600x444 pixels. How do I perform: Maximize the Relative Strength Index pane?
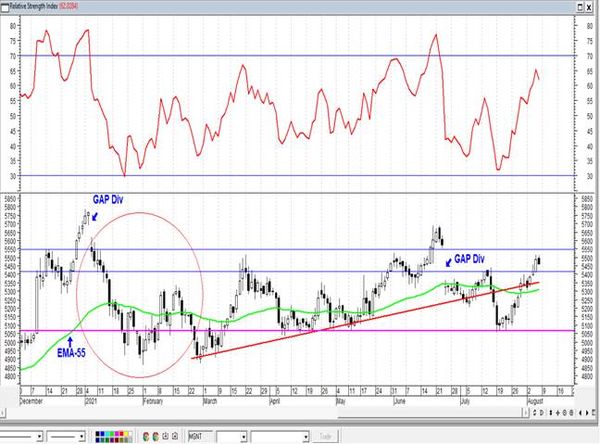[580, 7]
